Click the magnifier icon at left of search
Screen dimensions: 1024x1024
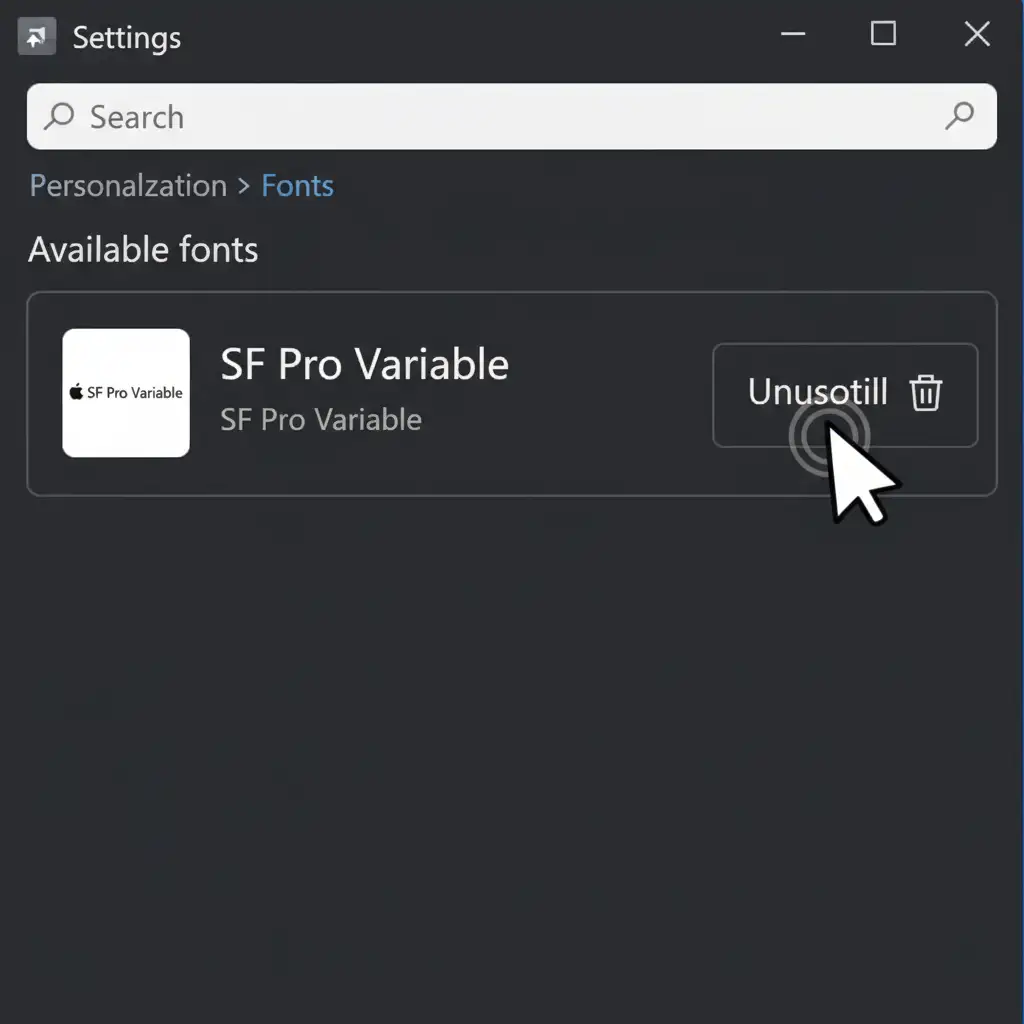click(59, 117)
